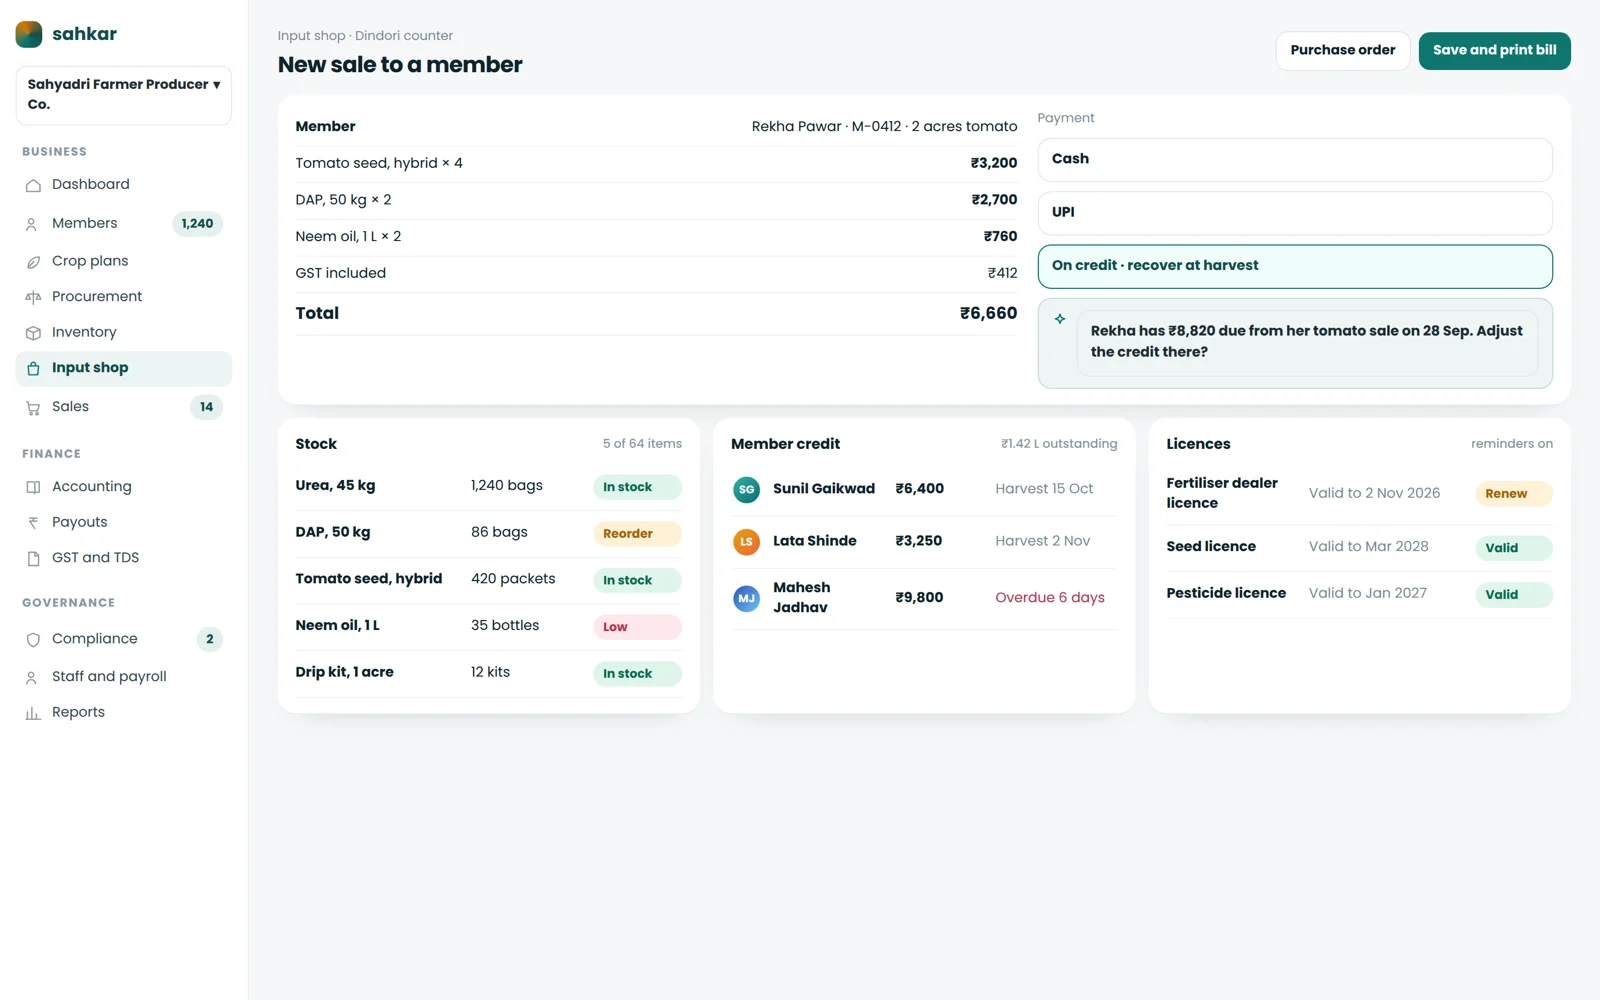Click the Overdue 6 days text
The image size is (1600, 1000).
coord(1050,598)
